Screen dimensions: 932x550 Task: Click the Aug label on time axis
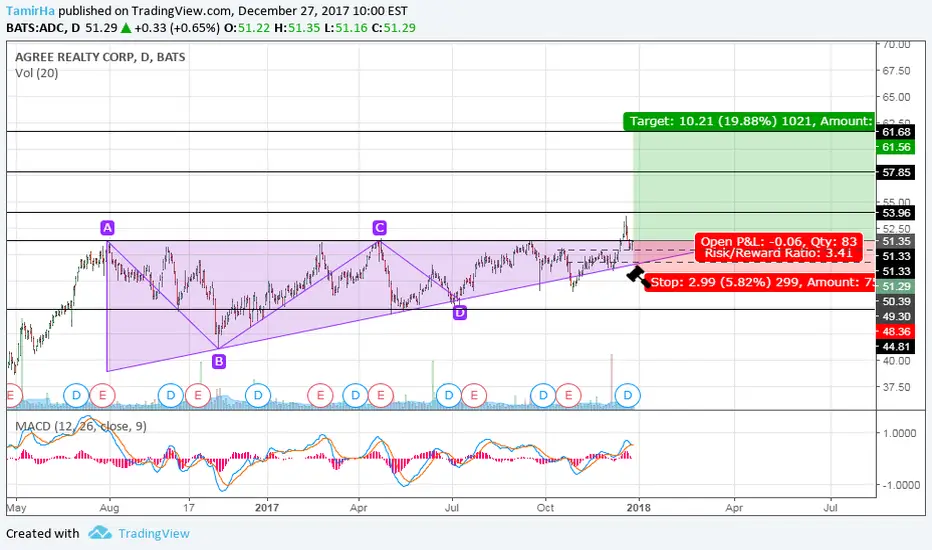click(x=109, y=508)
